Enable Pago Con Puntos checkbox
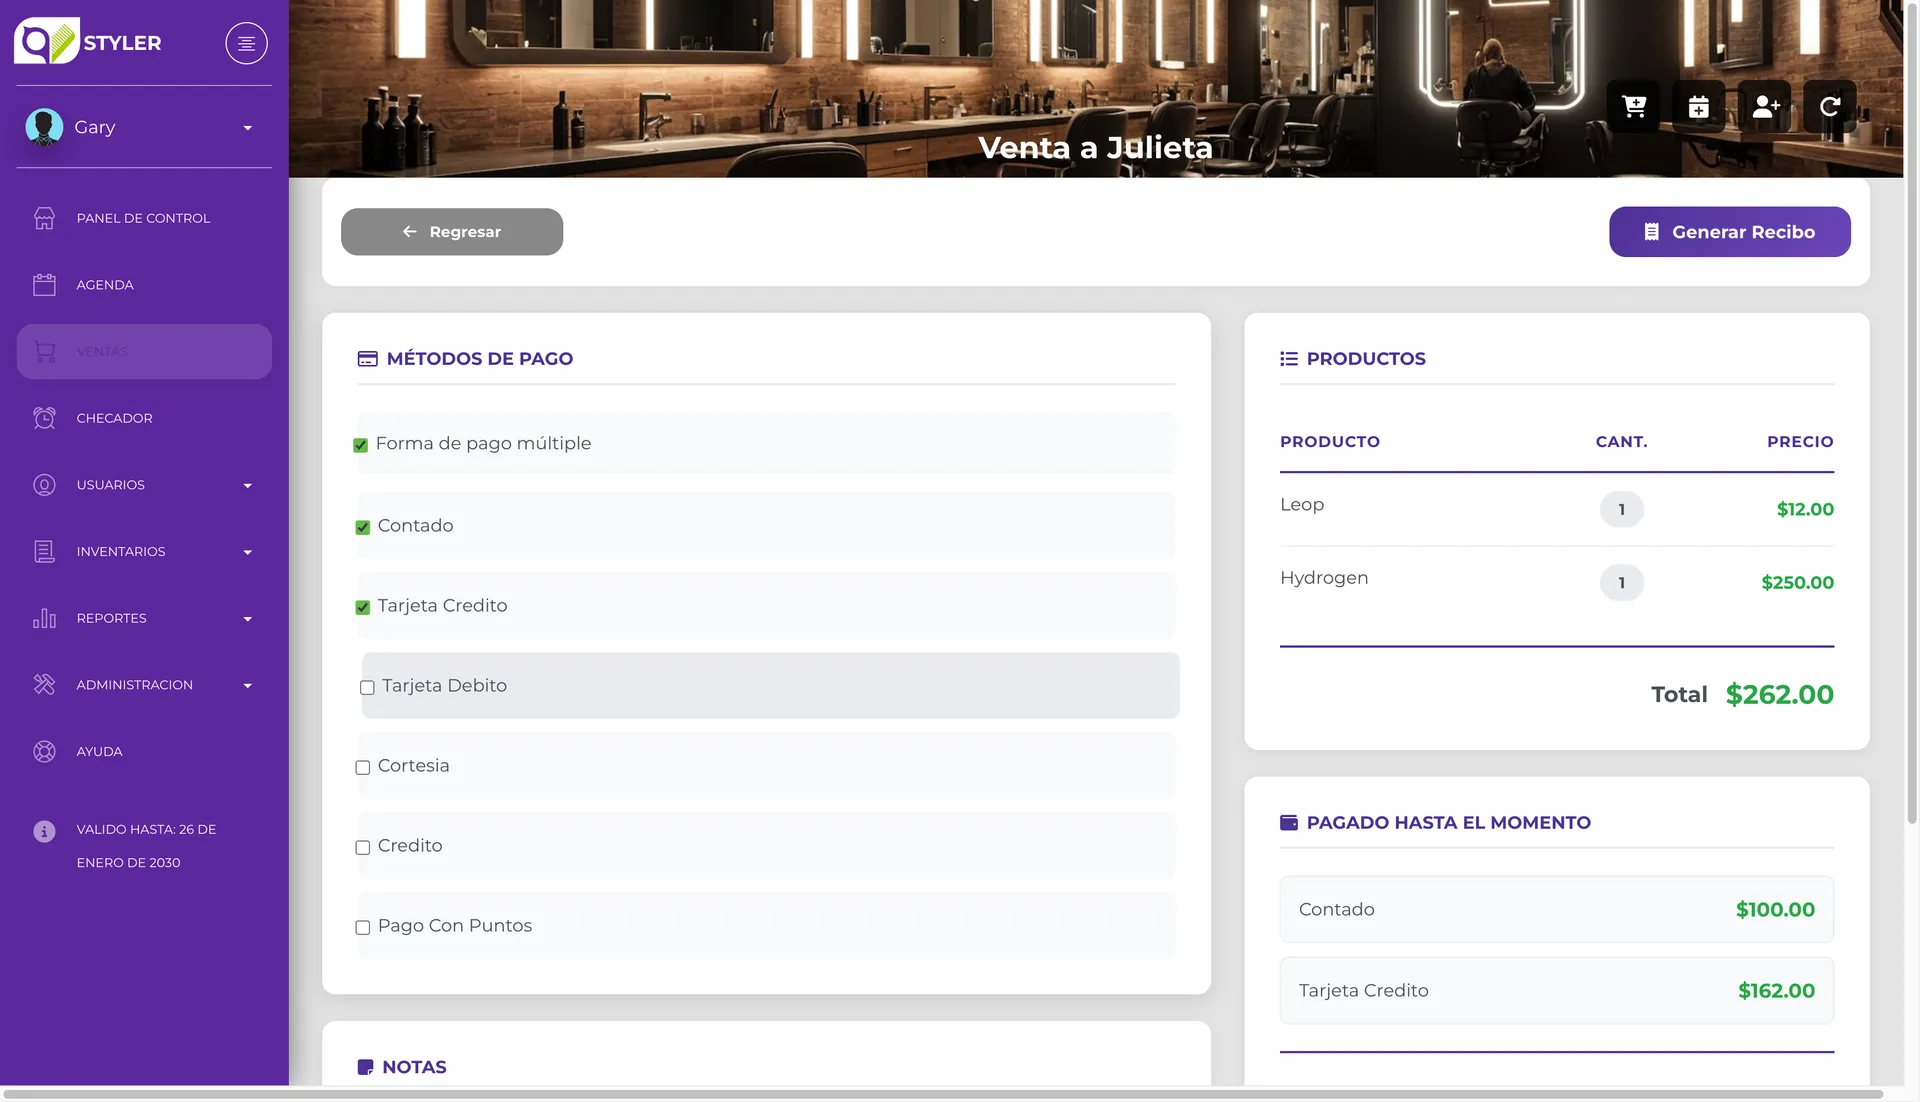This screenshot has width=1920, height=1102. pos(363,927)
